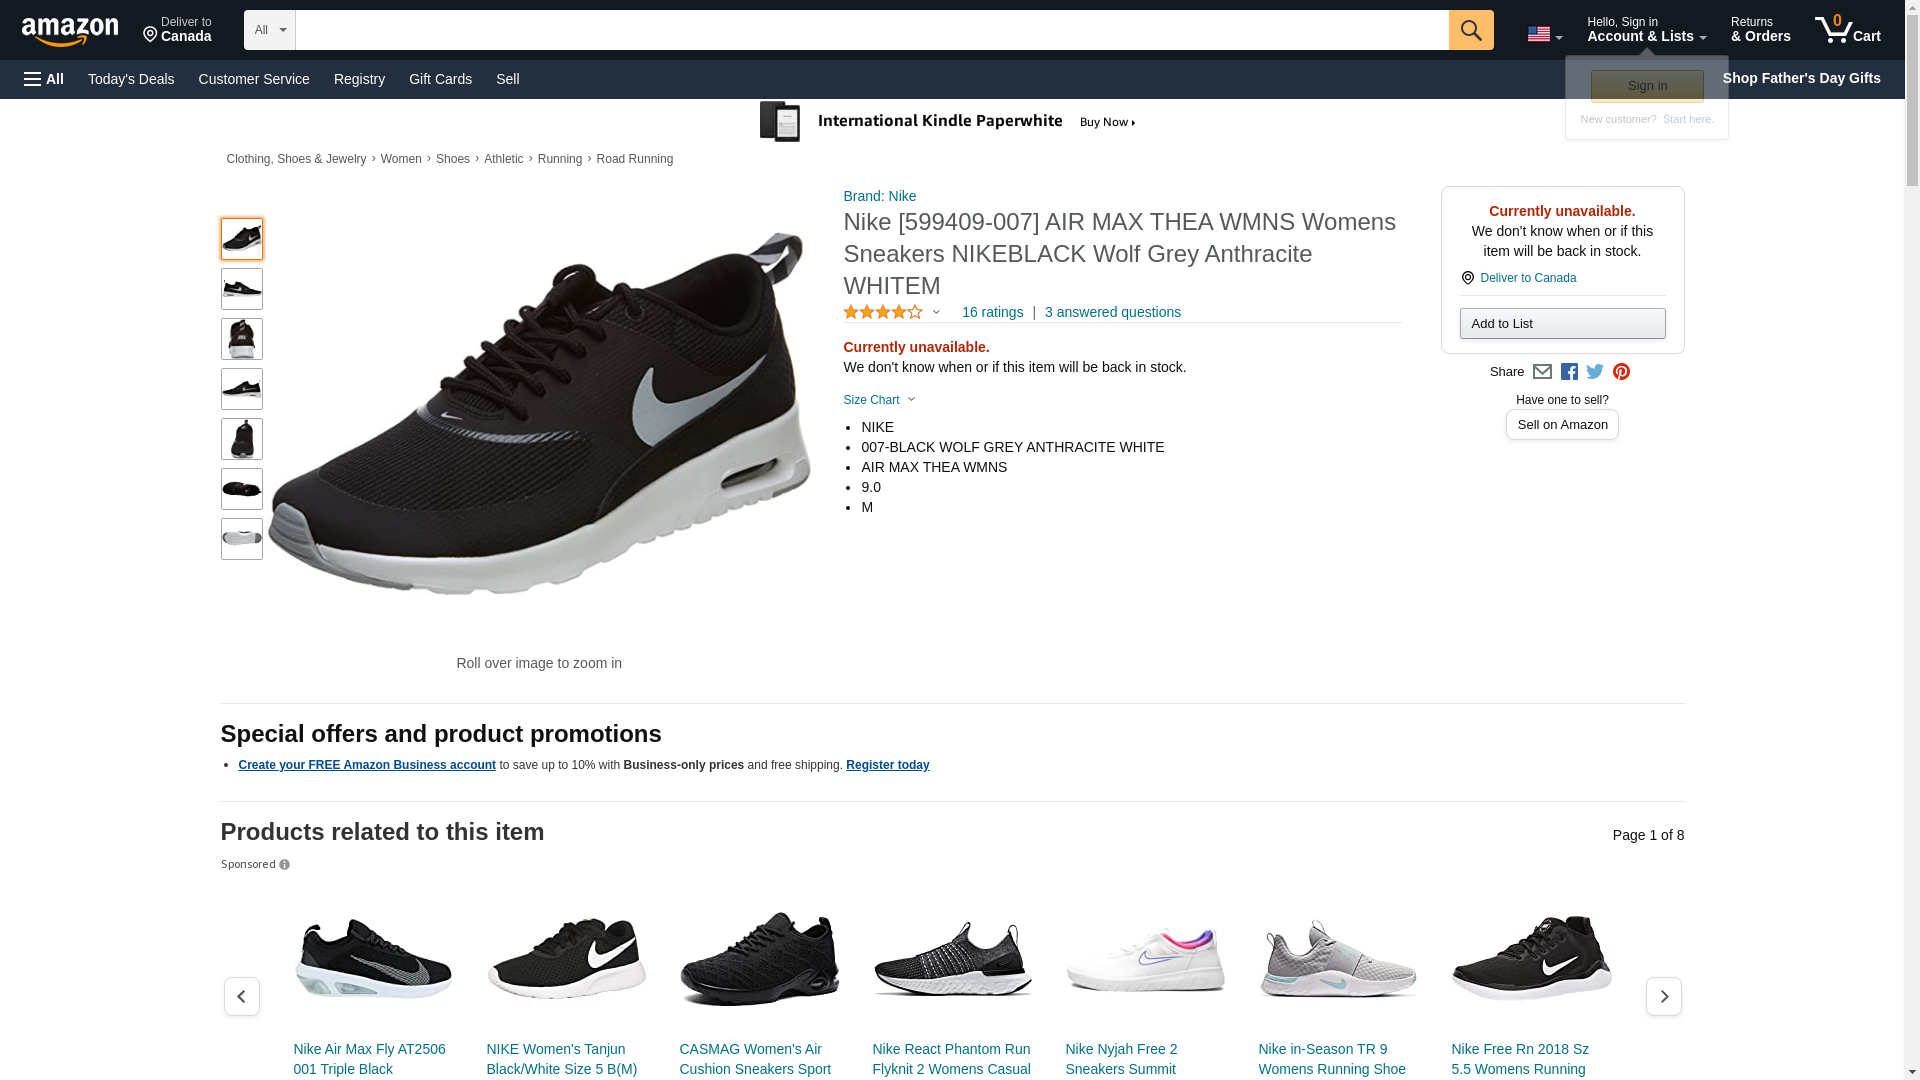Open the language flag dropdown
1920x1080 pixels.
(x=1544, y=35)
